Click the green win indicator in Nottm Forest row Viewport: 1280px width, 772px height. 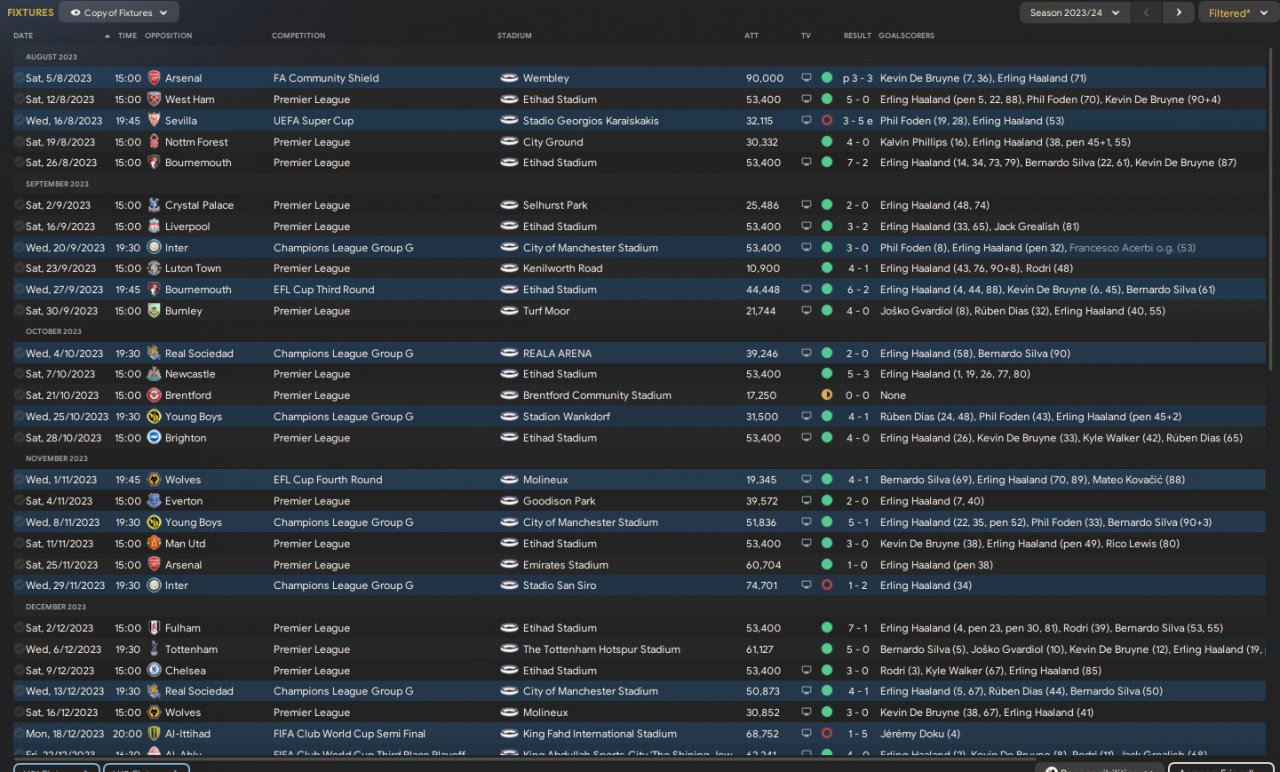[x=827, y=142]
